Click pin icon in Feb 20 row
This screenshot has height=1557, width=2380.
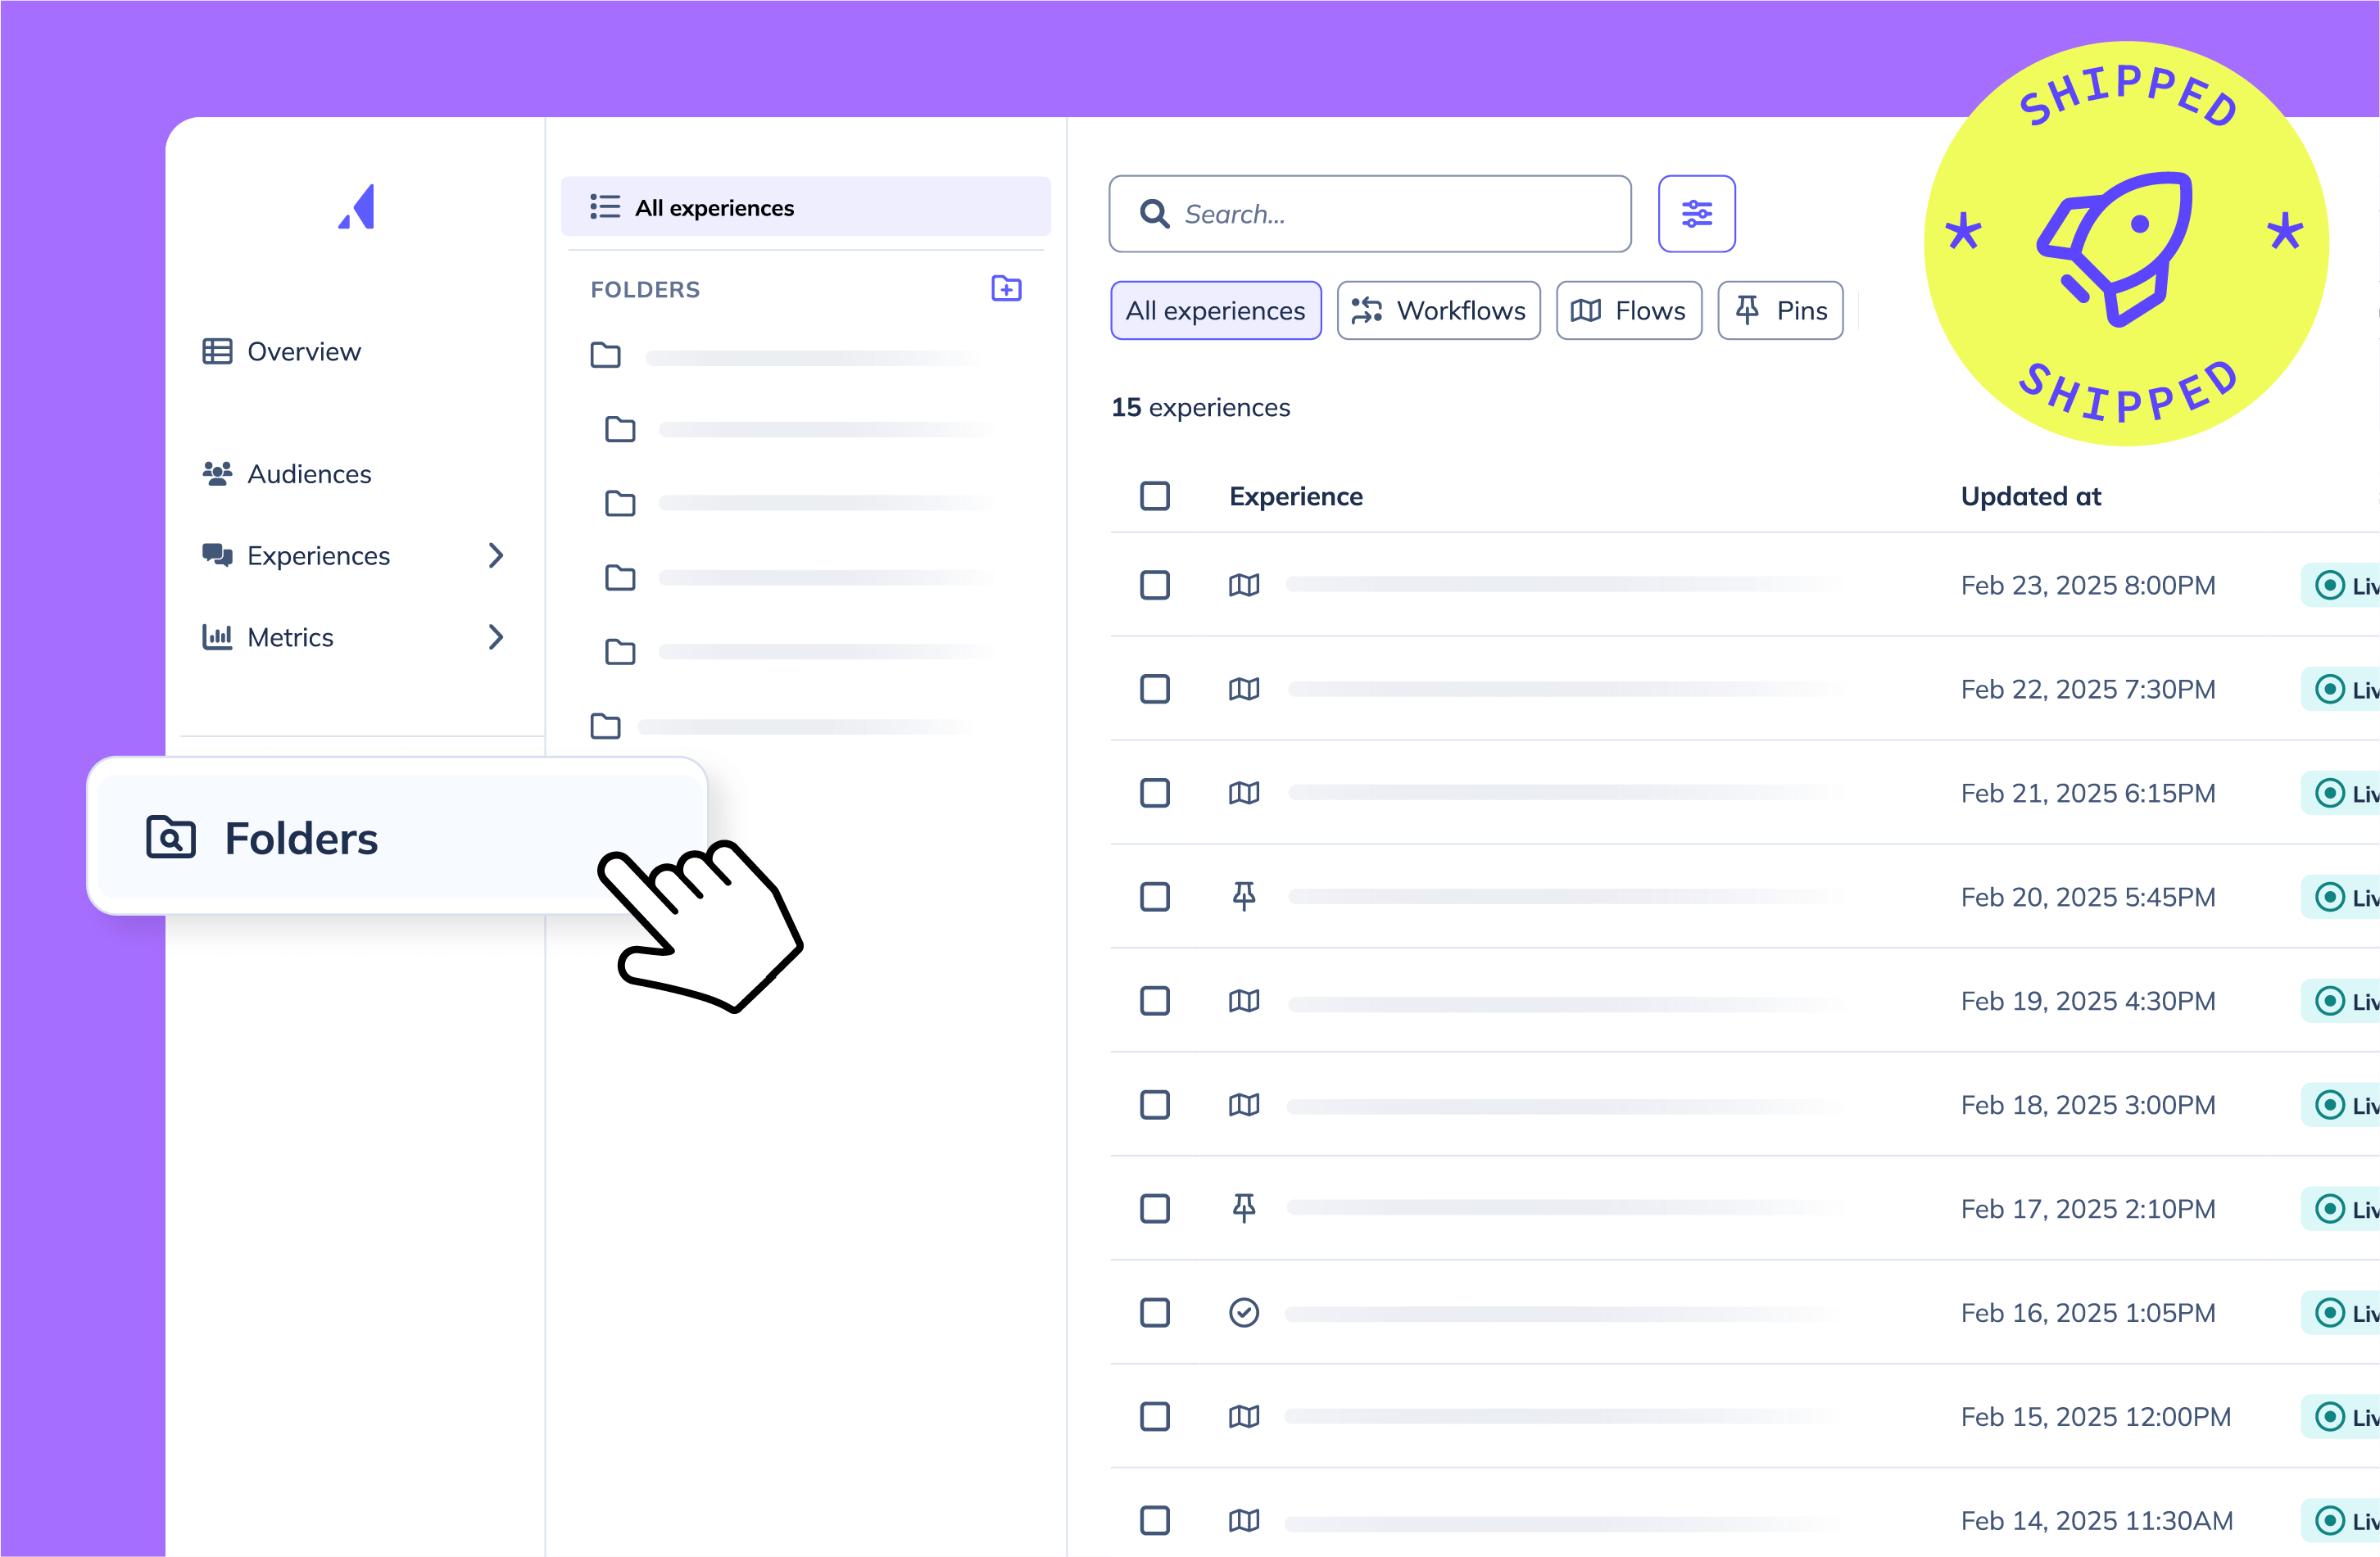click(x=1243, y=896)
